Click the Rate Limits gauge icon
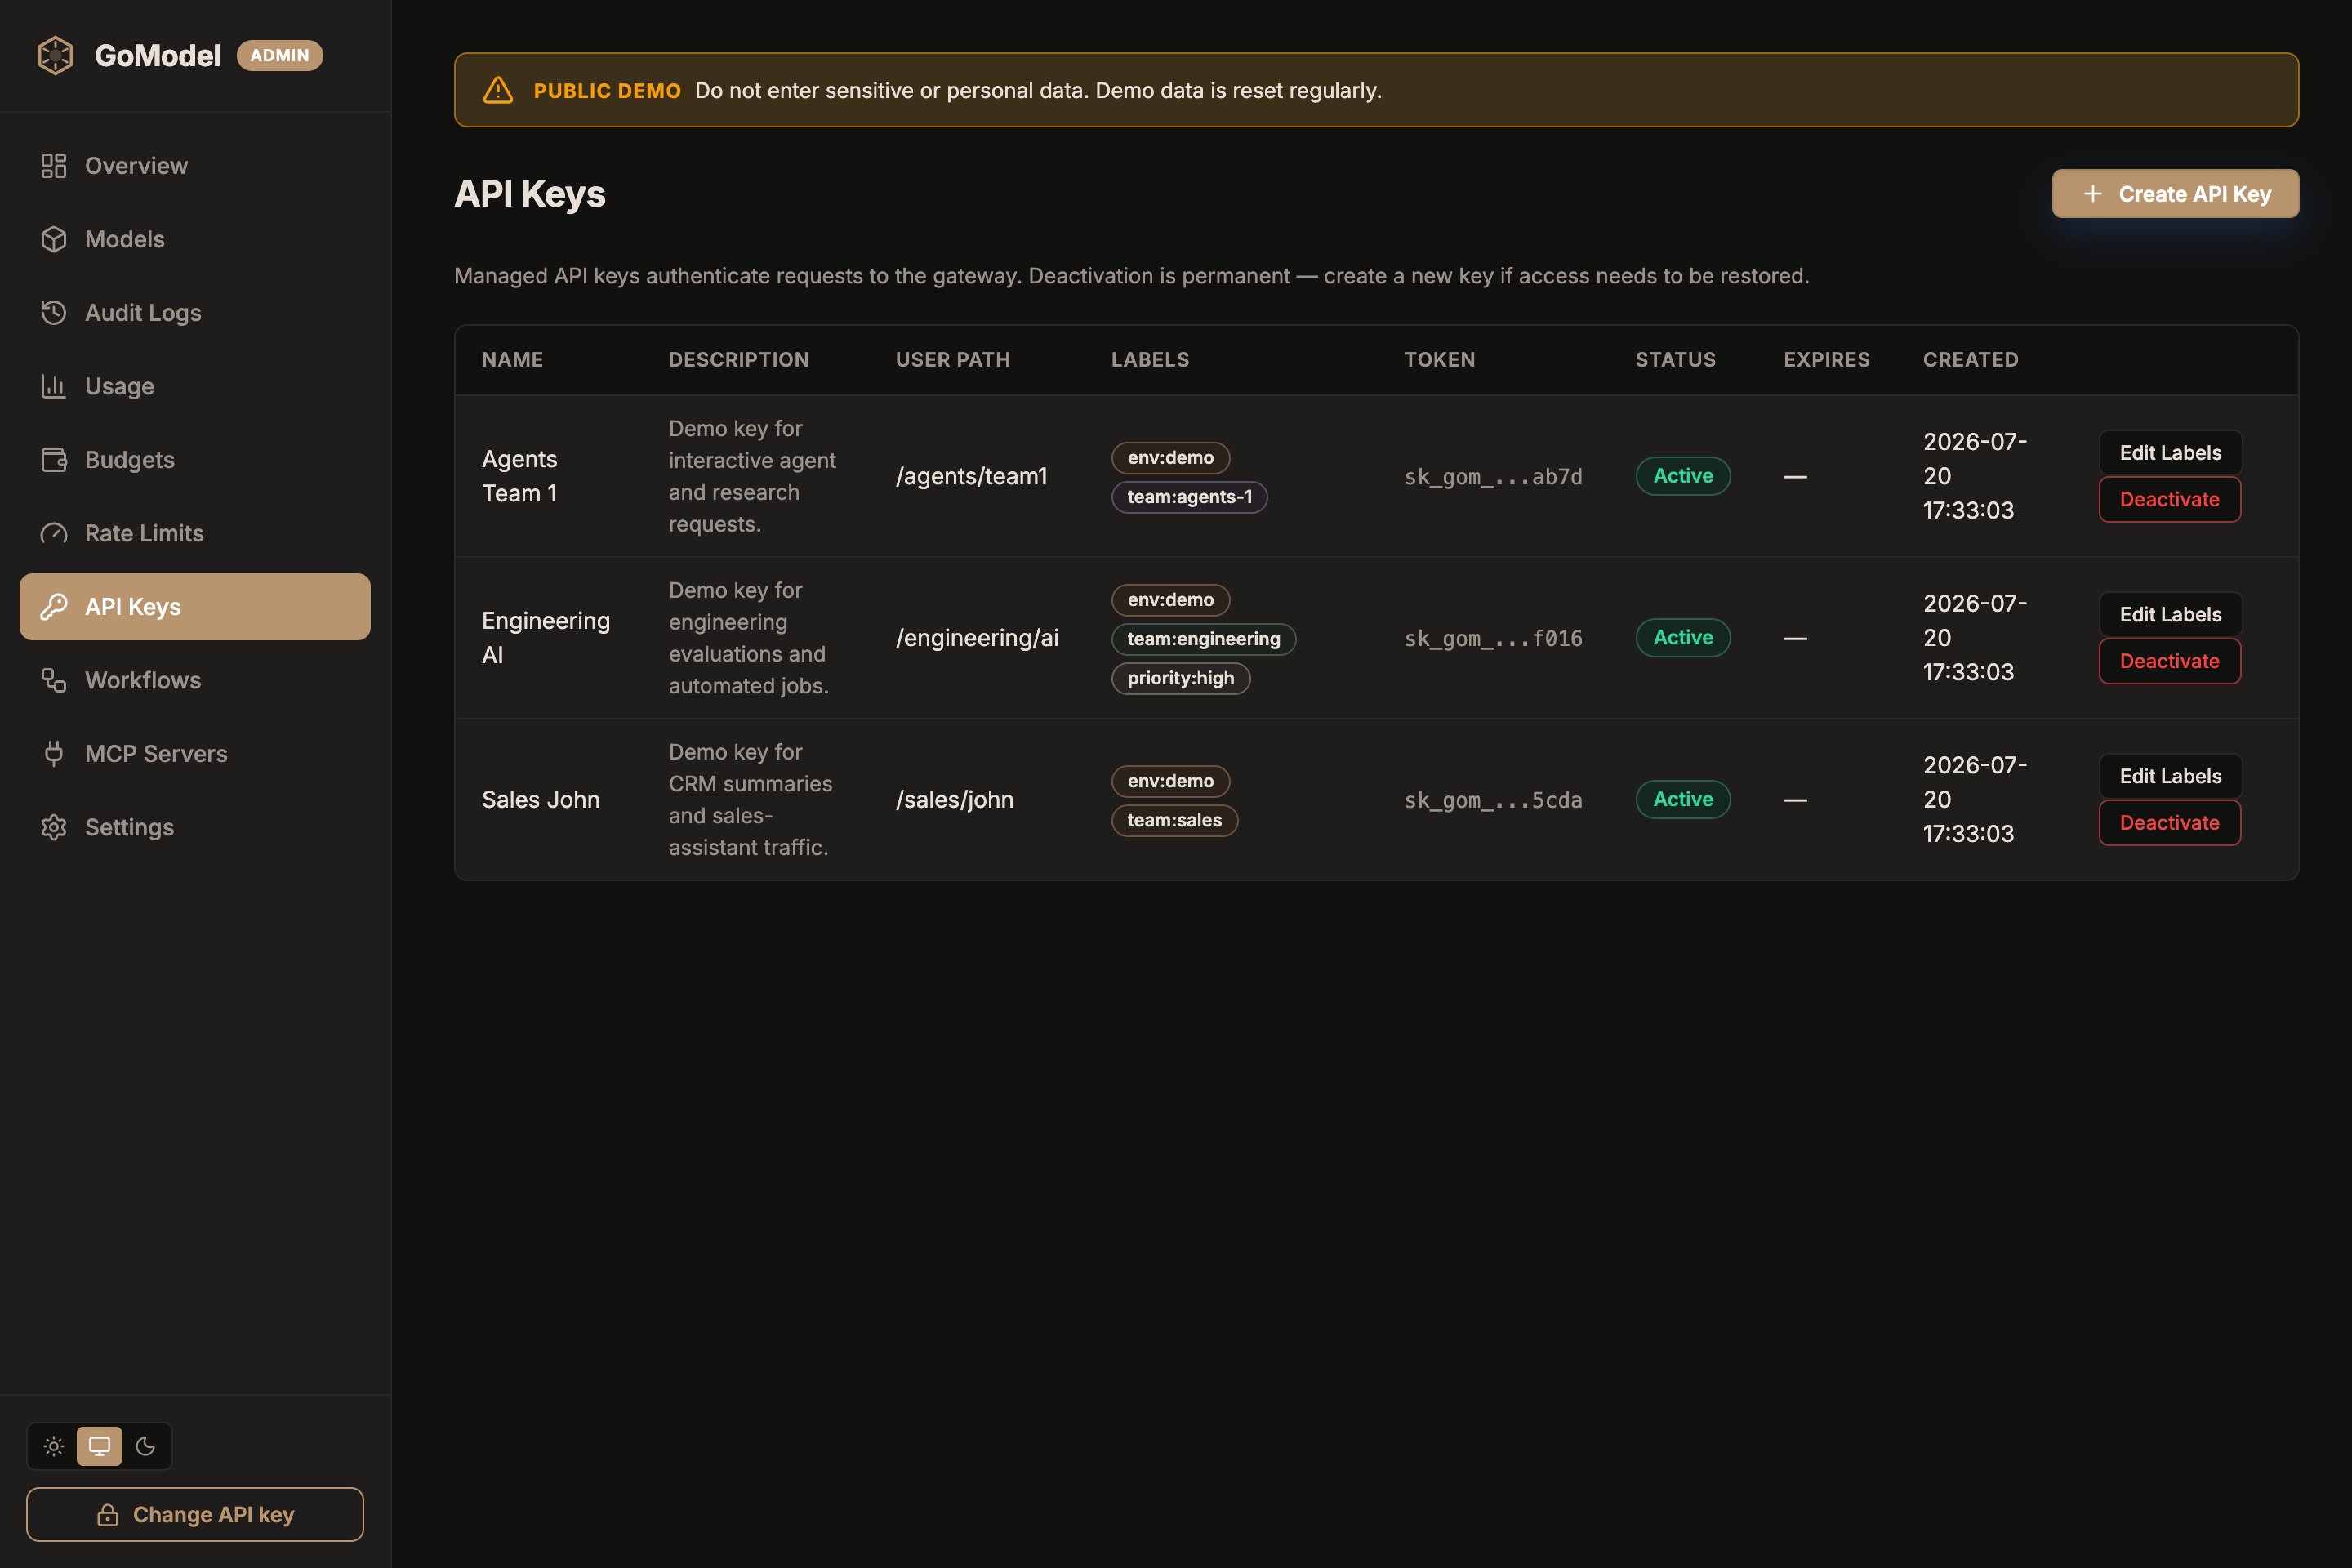Viewport: 2352px width, 1568px height. click(54, 533)
